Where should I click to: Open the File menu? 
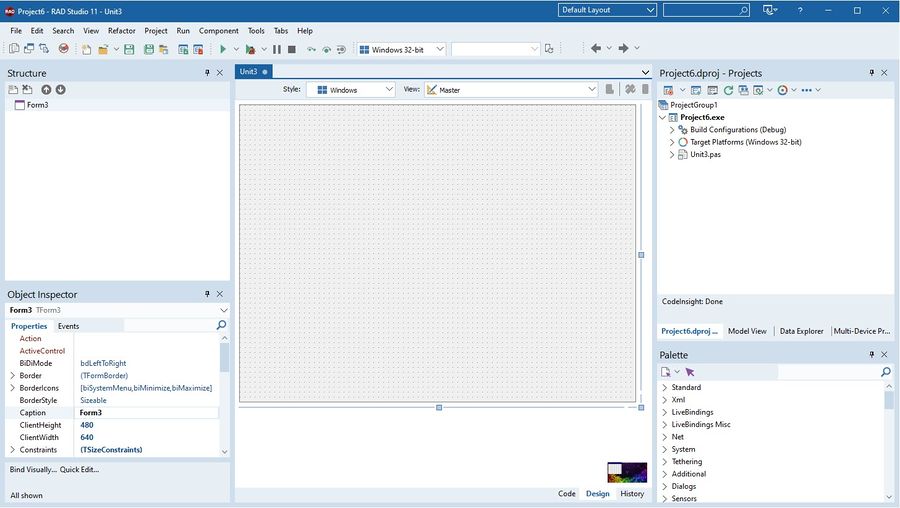[16, 30]
